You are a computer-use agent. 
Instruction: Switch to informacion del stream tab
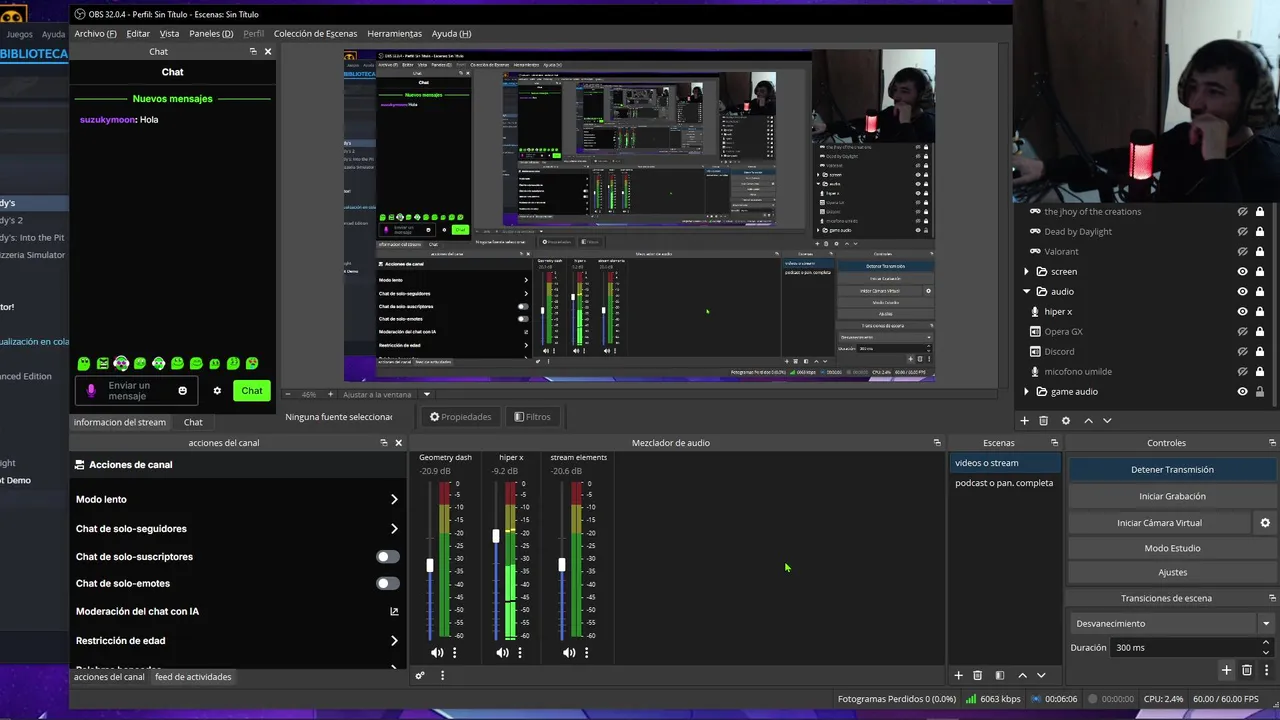120,422
